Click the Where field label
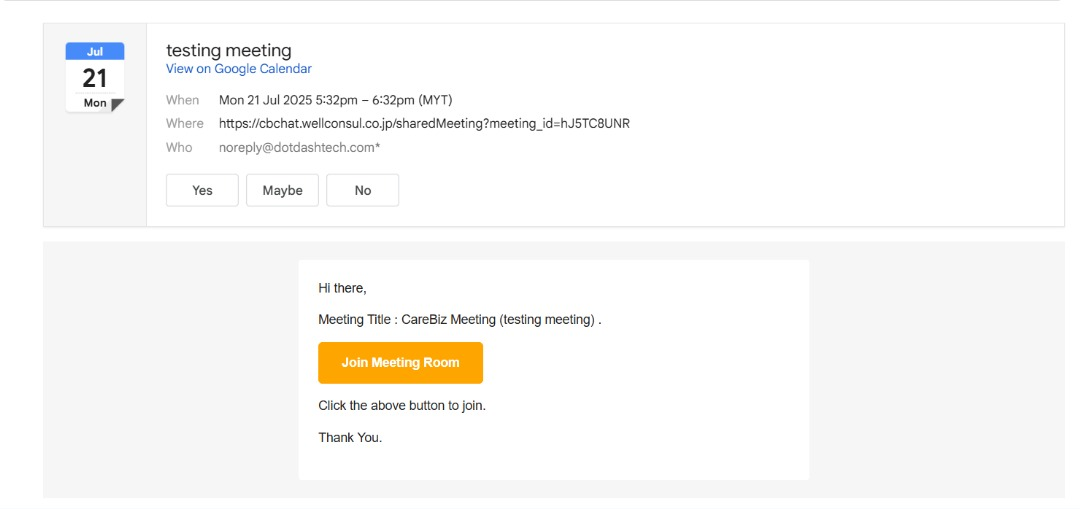Screen dimensions: 1080x509 click(185, 124)
